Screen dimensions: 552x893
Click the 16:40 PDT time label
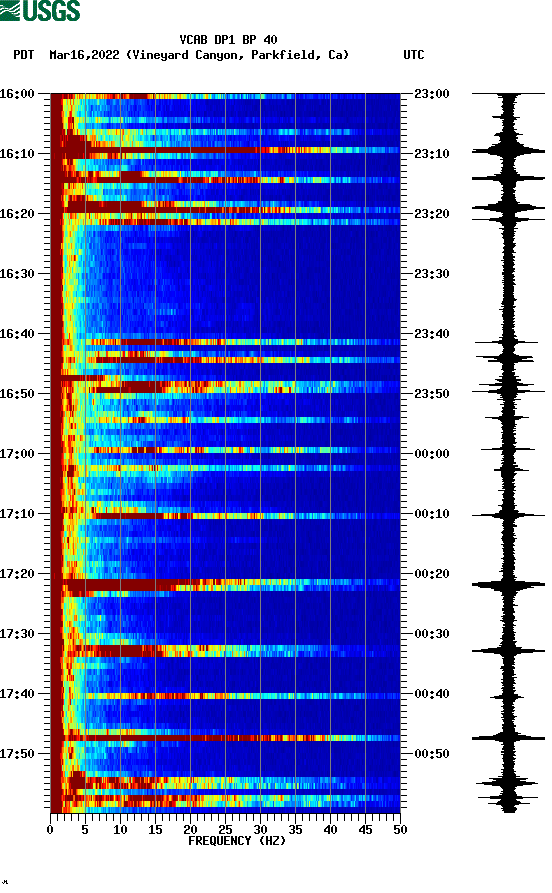[x=17, y=334]
